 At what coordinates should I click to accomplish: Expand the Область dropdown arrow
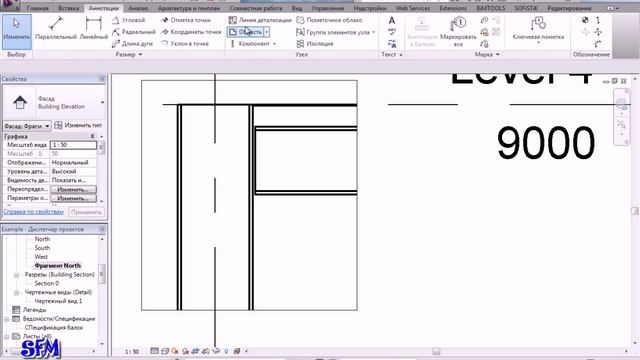point(267,32)
